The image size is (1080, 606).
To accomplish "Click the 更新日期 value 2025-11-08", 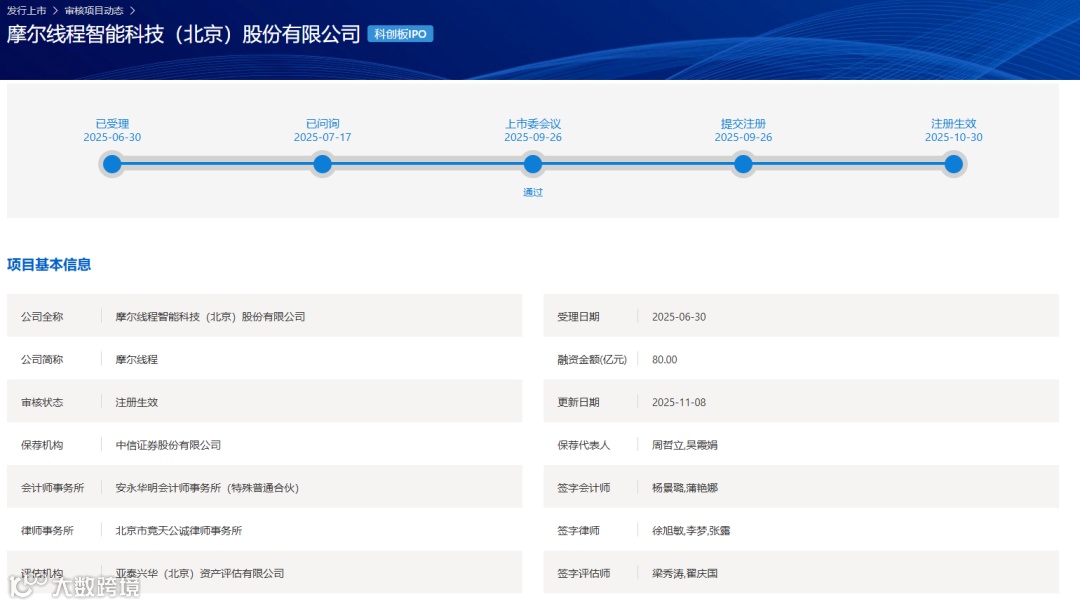I will 678,402.
